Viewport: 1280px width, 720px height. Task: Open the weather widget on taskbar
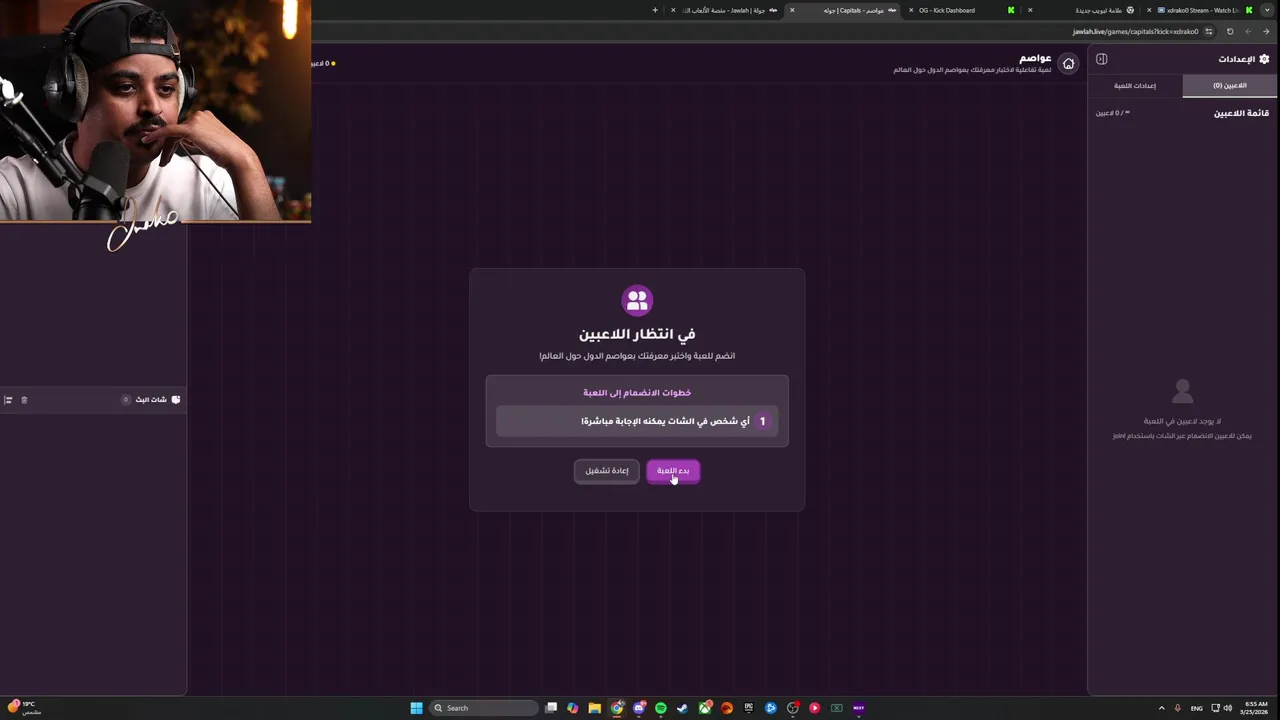[x=24, y=708]
